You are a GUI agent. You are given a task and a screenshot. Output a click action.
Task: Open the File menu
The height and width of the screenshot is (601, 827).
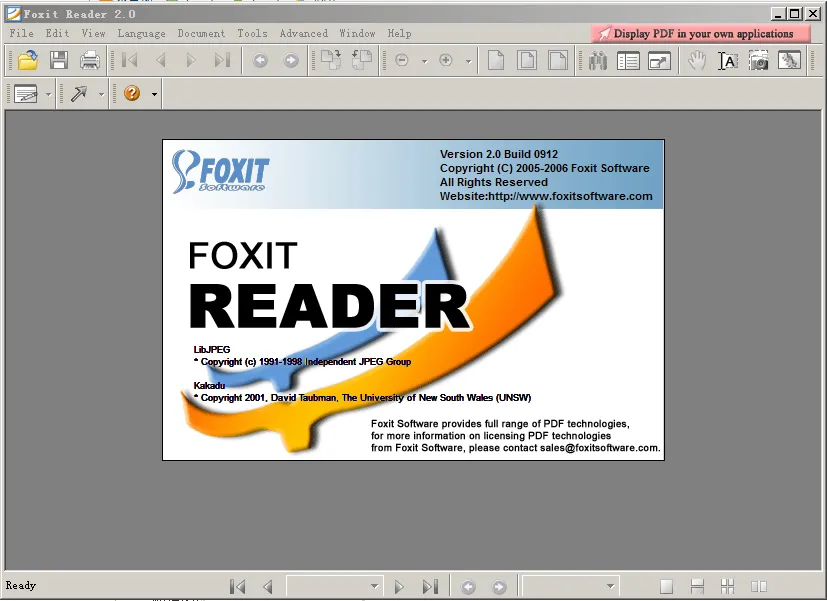coord(22,33)
